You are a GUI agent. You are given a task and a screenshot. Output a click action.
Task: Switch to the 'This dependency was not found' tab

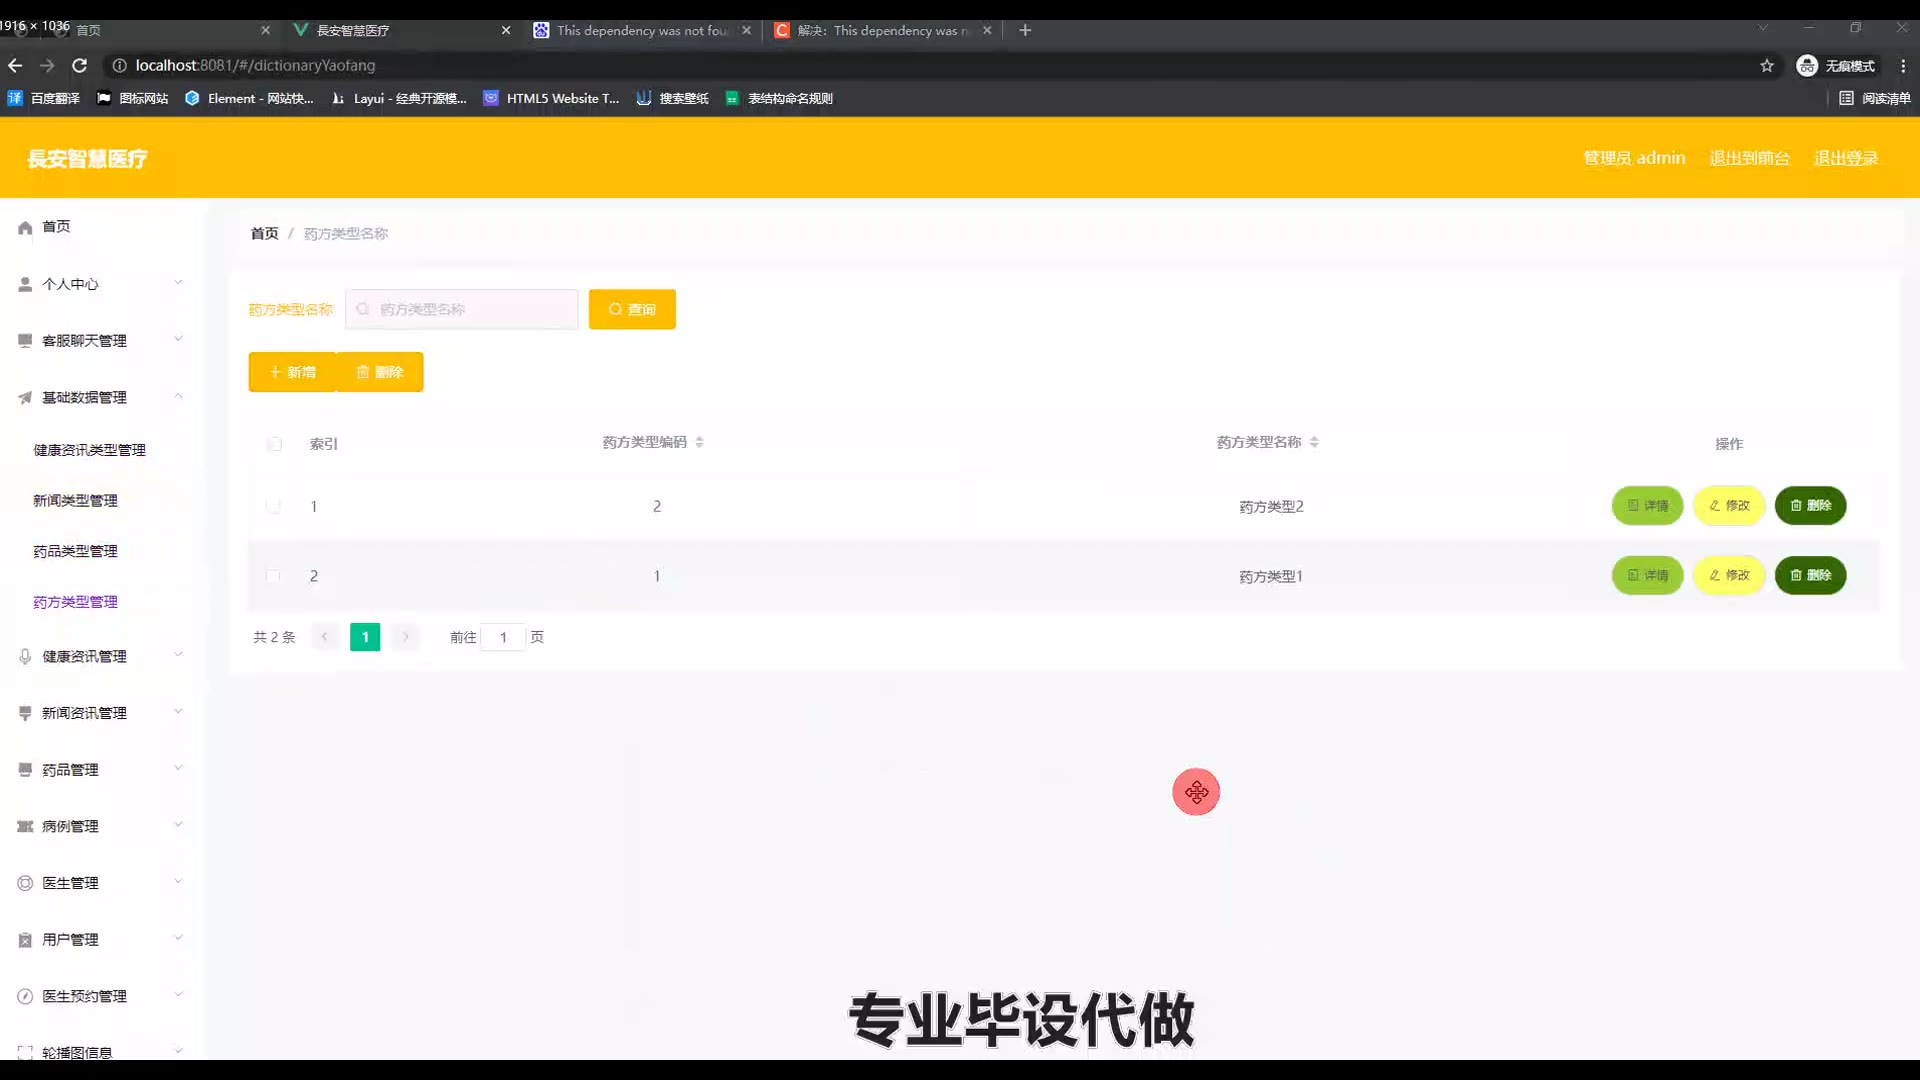pyautogui.click(x=640, y=31)
